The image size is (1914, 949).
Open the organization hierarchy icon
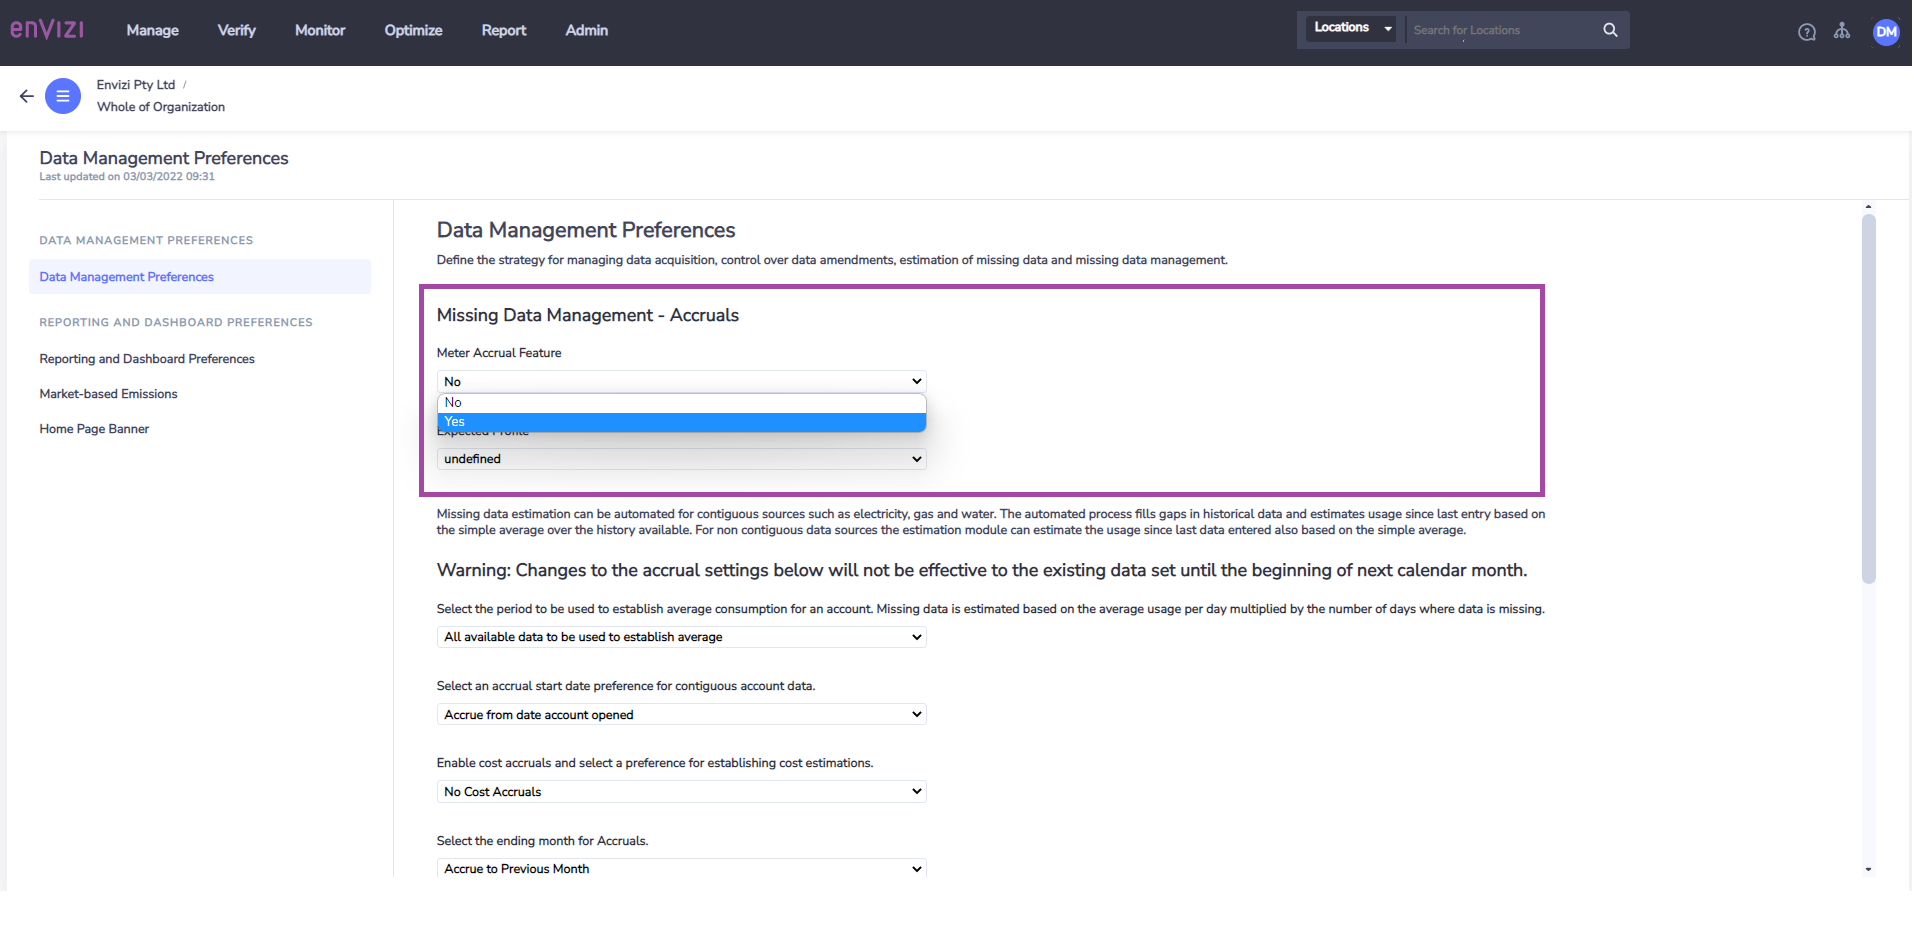click(x=1841, y=31)
